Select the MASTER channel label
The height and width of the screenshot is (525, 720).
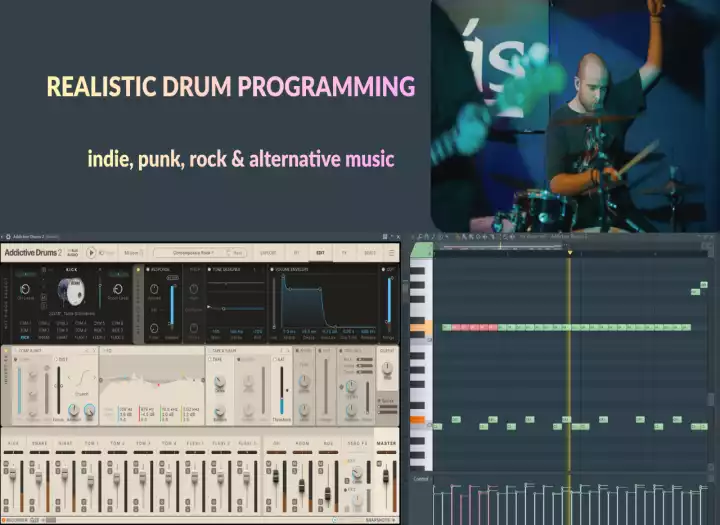[x=386, y=443]
